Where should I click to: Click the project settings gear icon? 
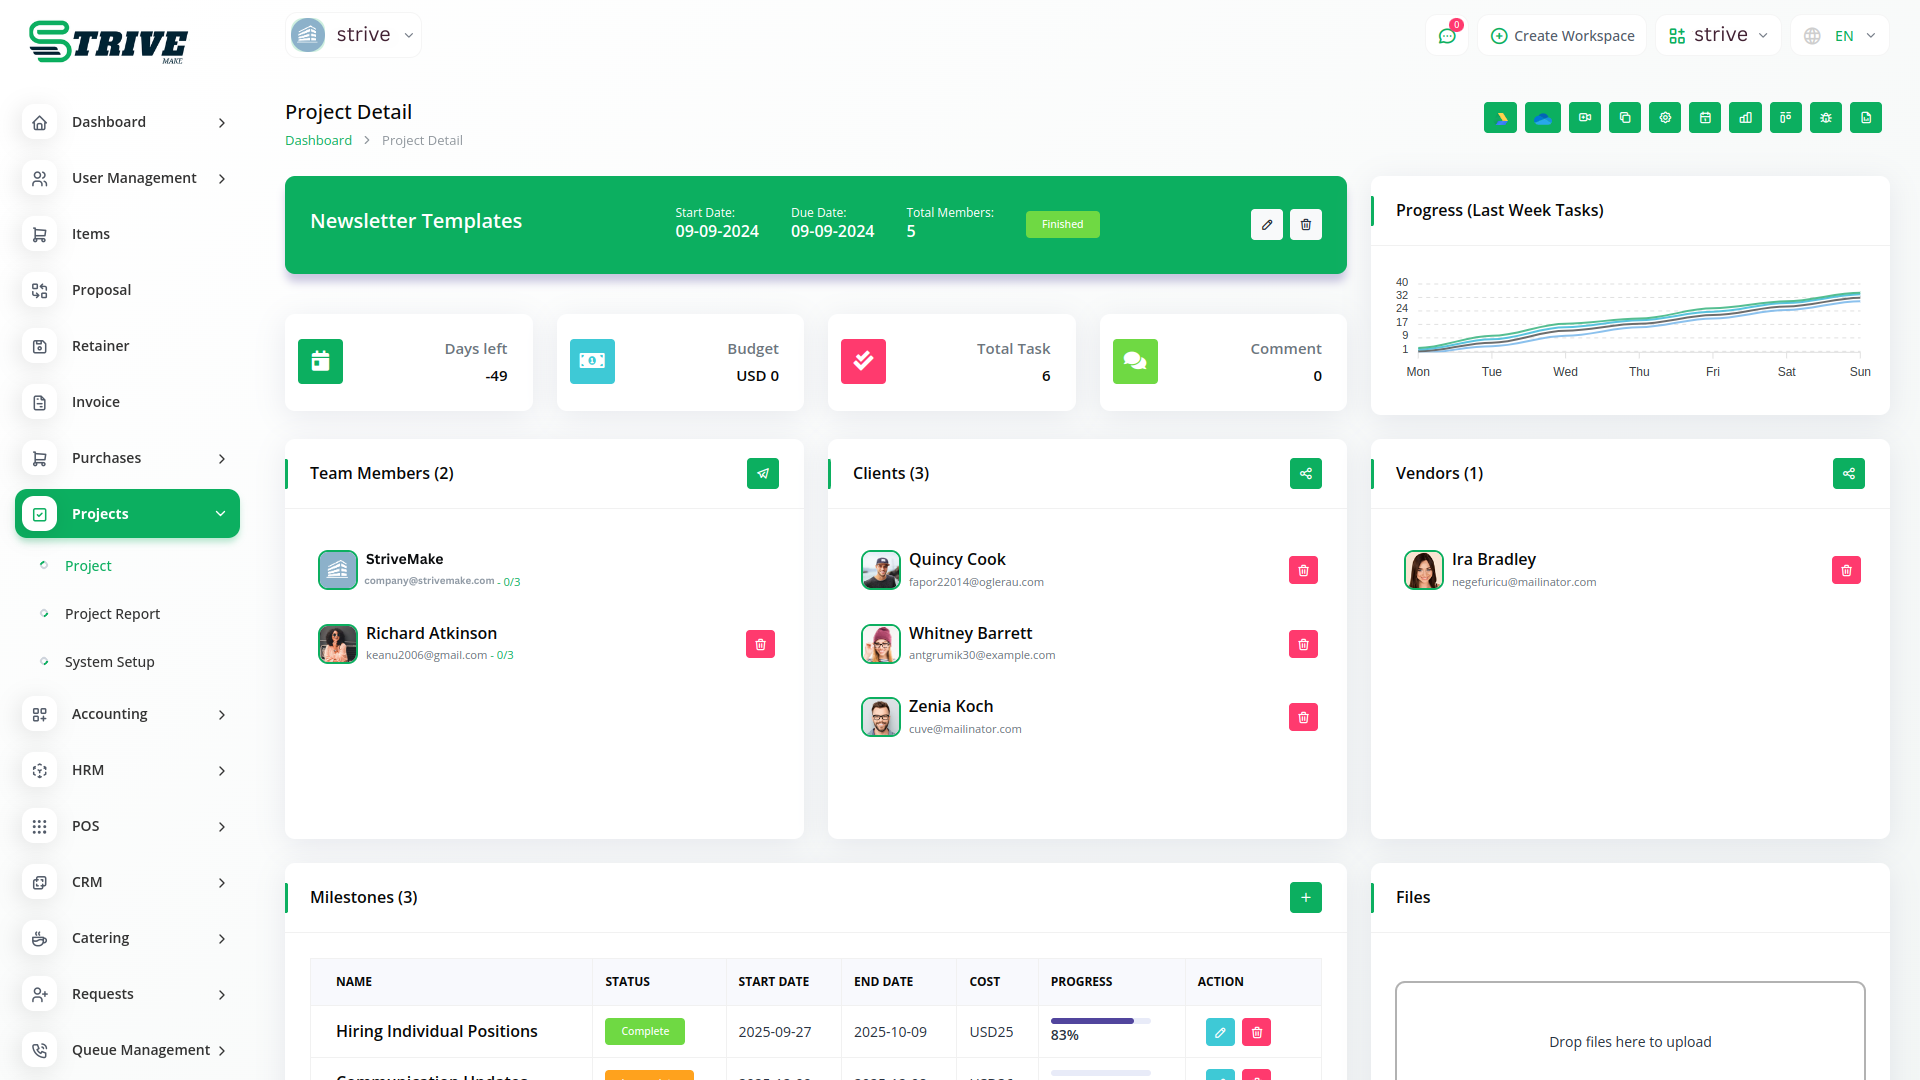[x=1665, y=118]
